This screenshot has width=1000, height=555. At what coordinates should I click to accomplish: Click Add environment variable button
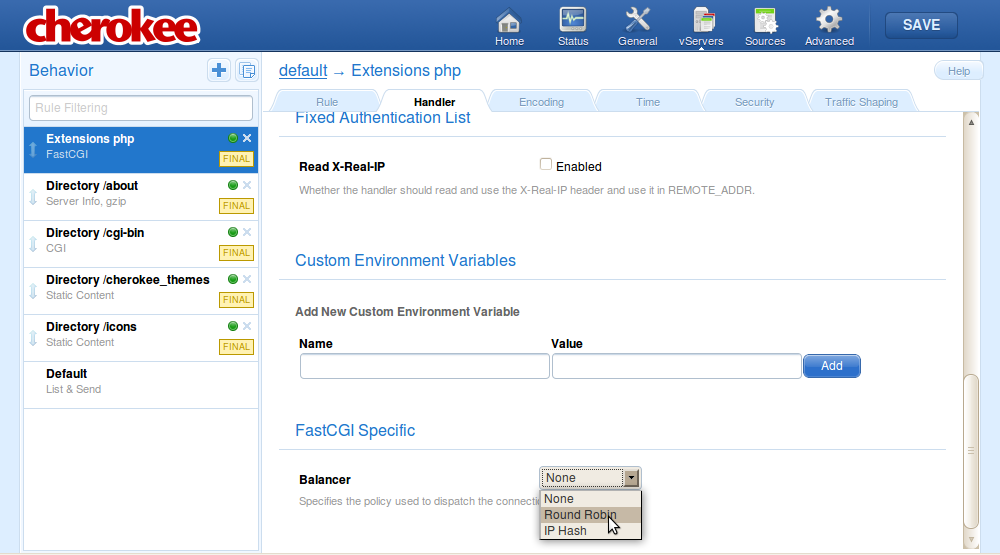tap(832, 366)
